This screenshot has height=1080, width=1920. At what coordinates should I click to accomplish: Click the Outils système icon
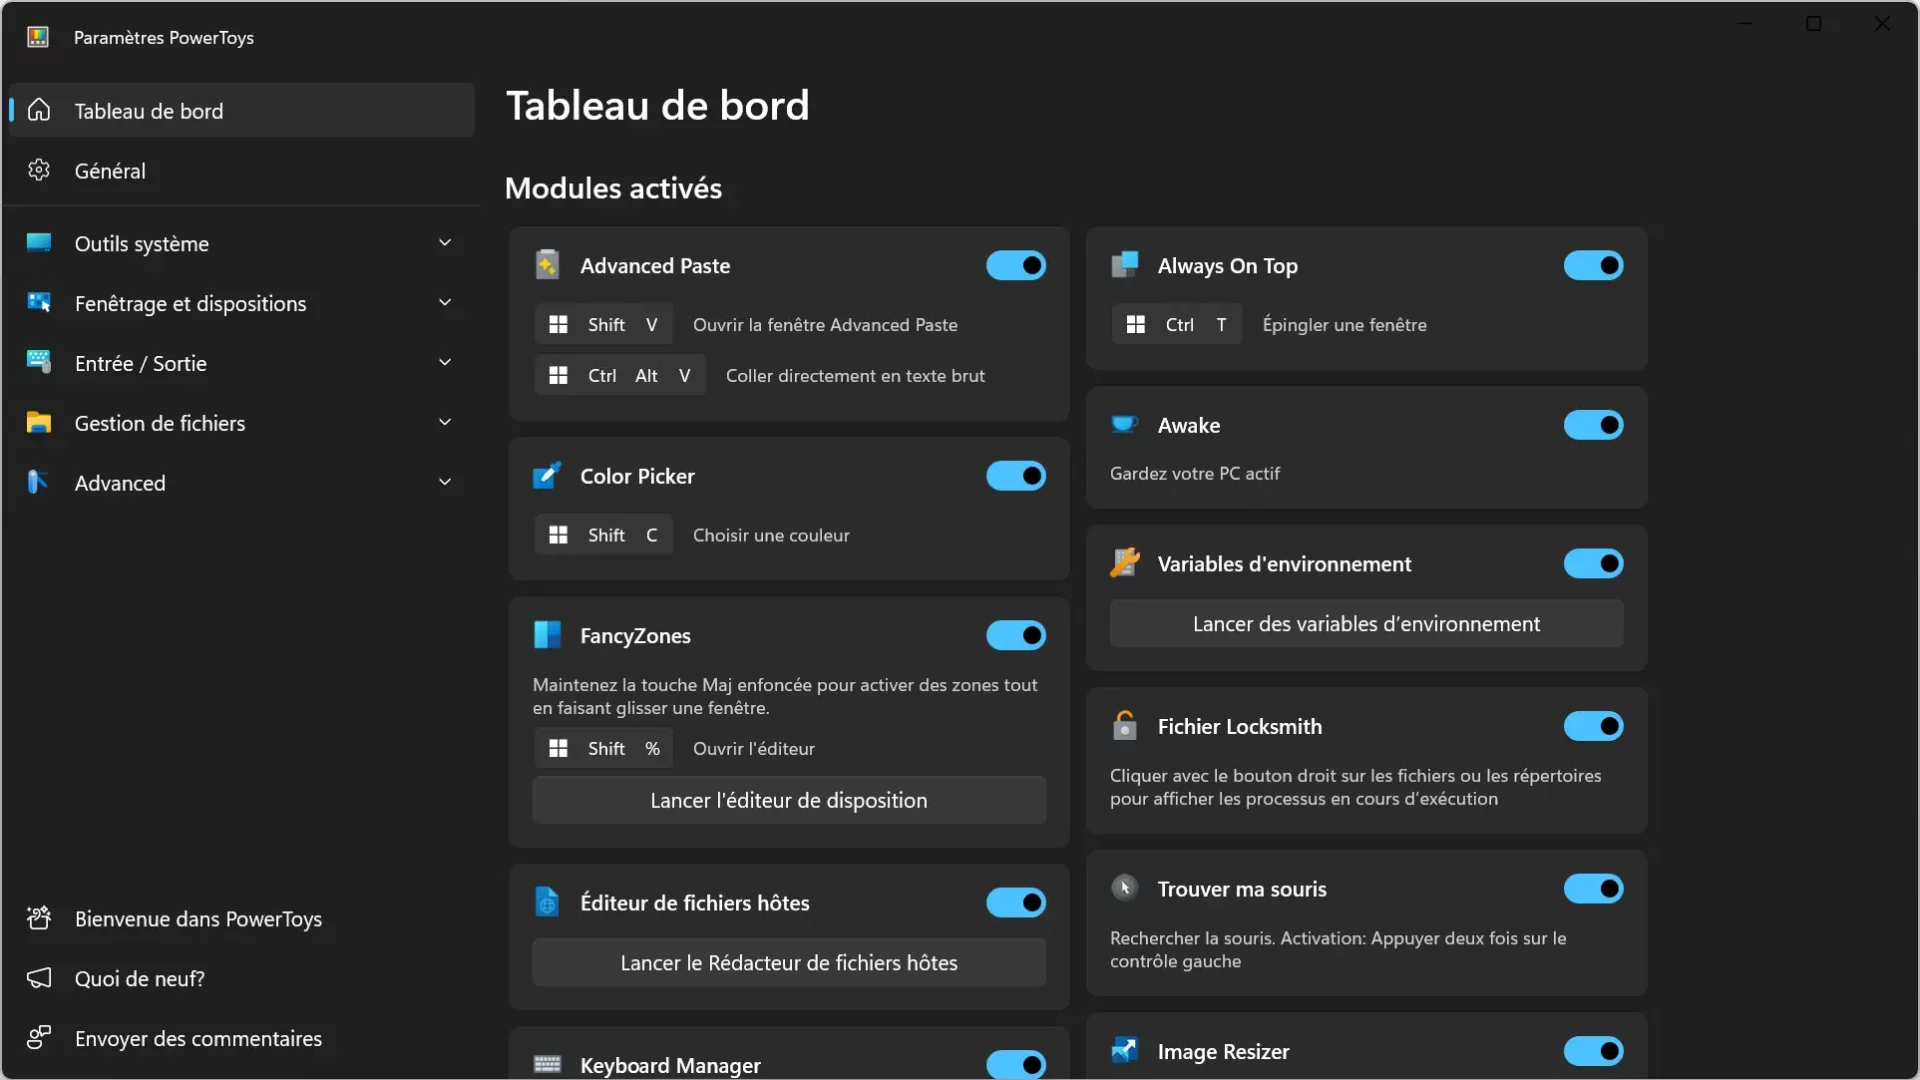point(39,243)
